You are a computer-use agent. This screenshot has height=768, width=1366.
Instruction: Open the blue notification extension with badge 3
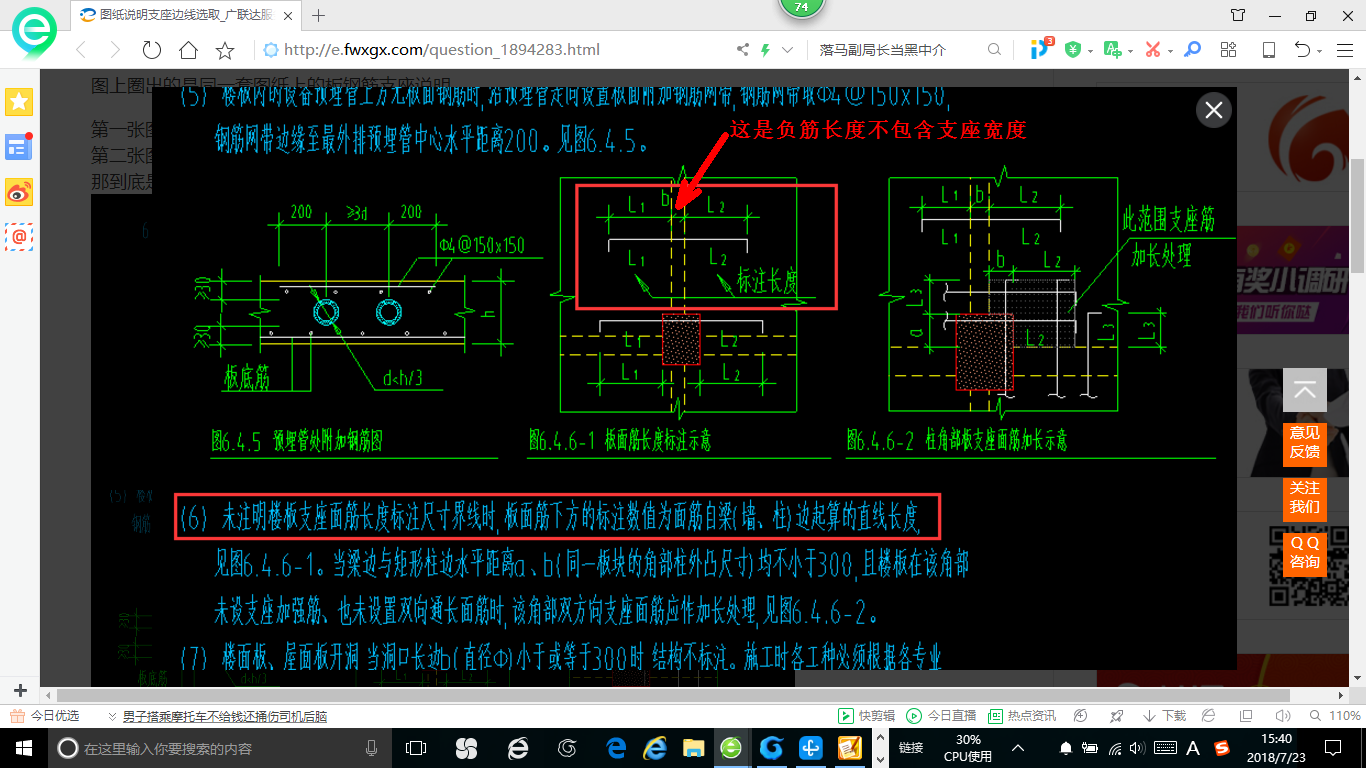click(x=1041, y=49)
